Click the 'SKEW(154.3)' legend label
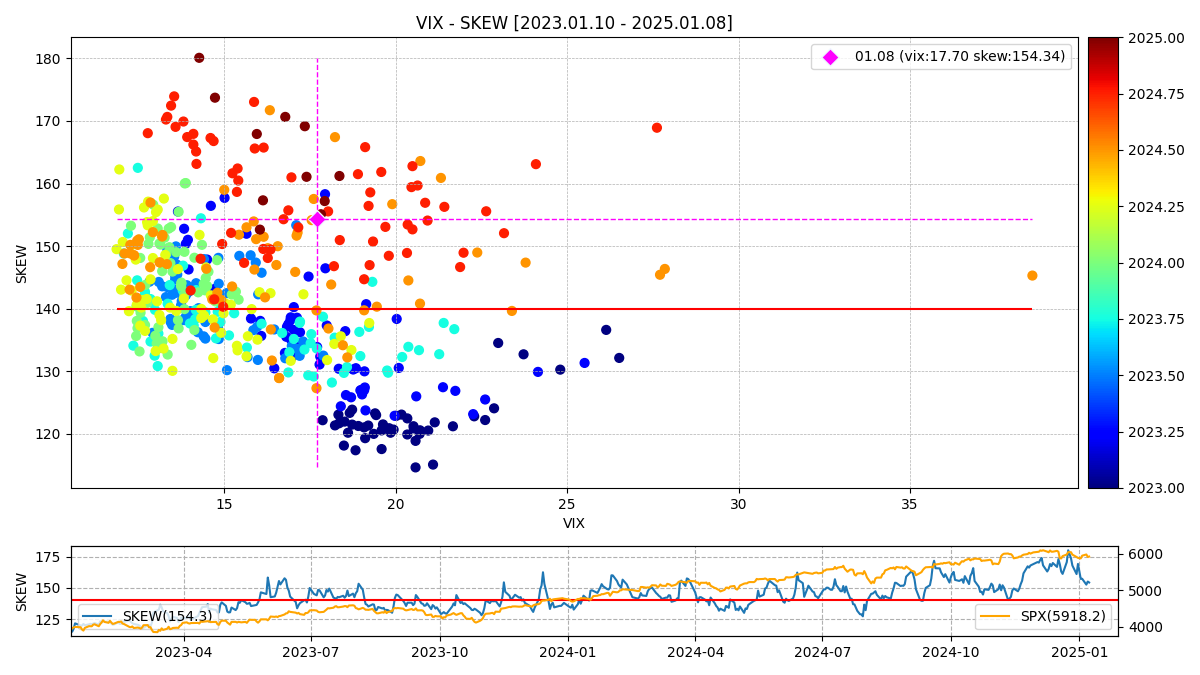 pyautogui.click(x=167, y=617)
